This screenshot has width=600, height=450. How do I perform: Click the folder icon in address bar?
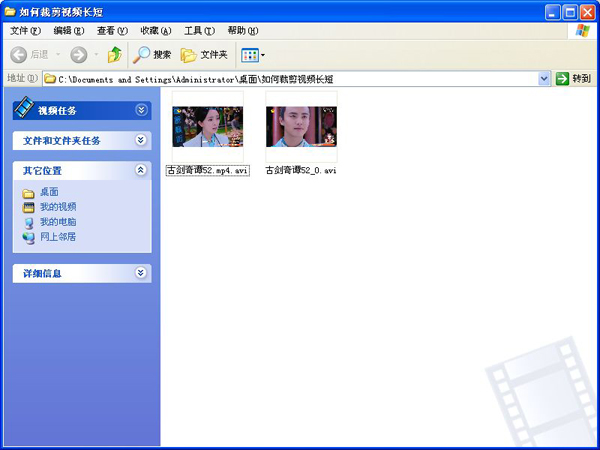coord(50,79)
